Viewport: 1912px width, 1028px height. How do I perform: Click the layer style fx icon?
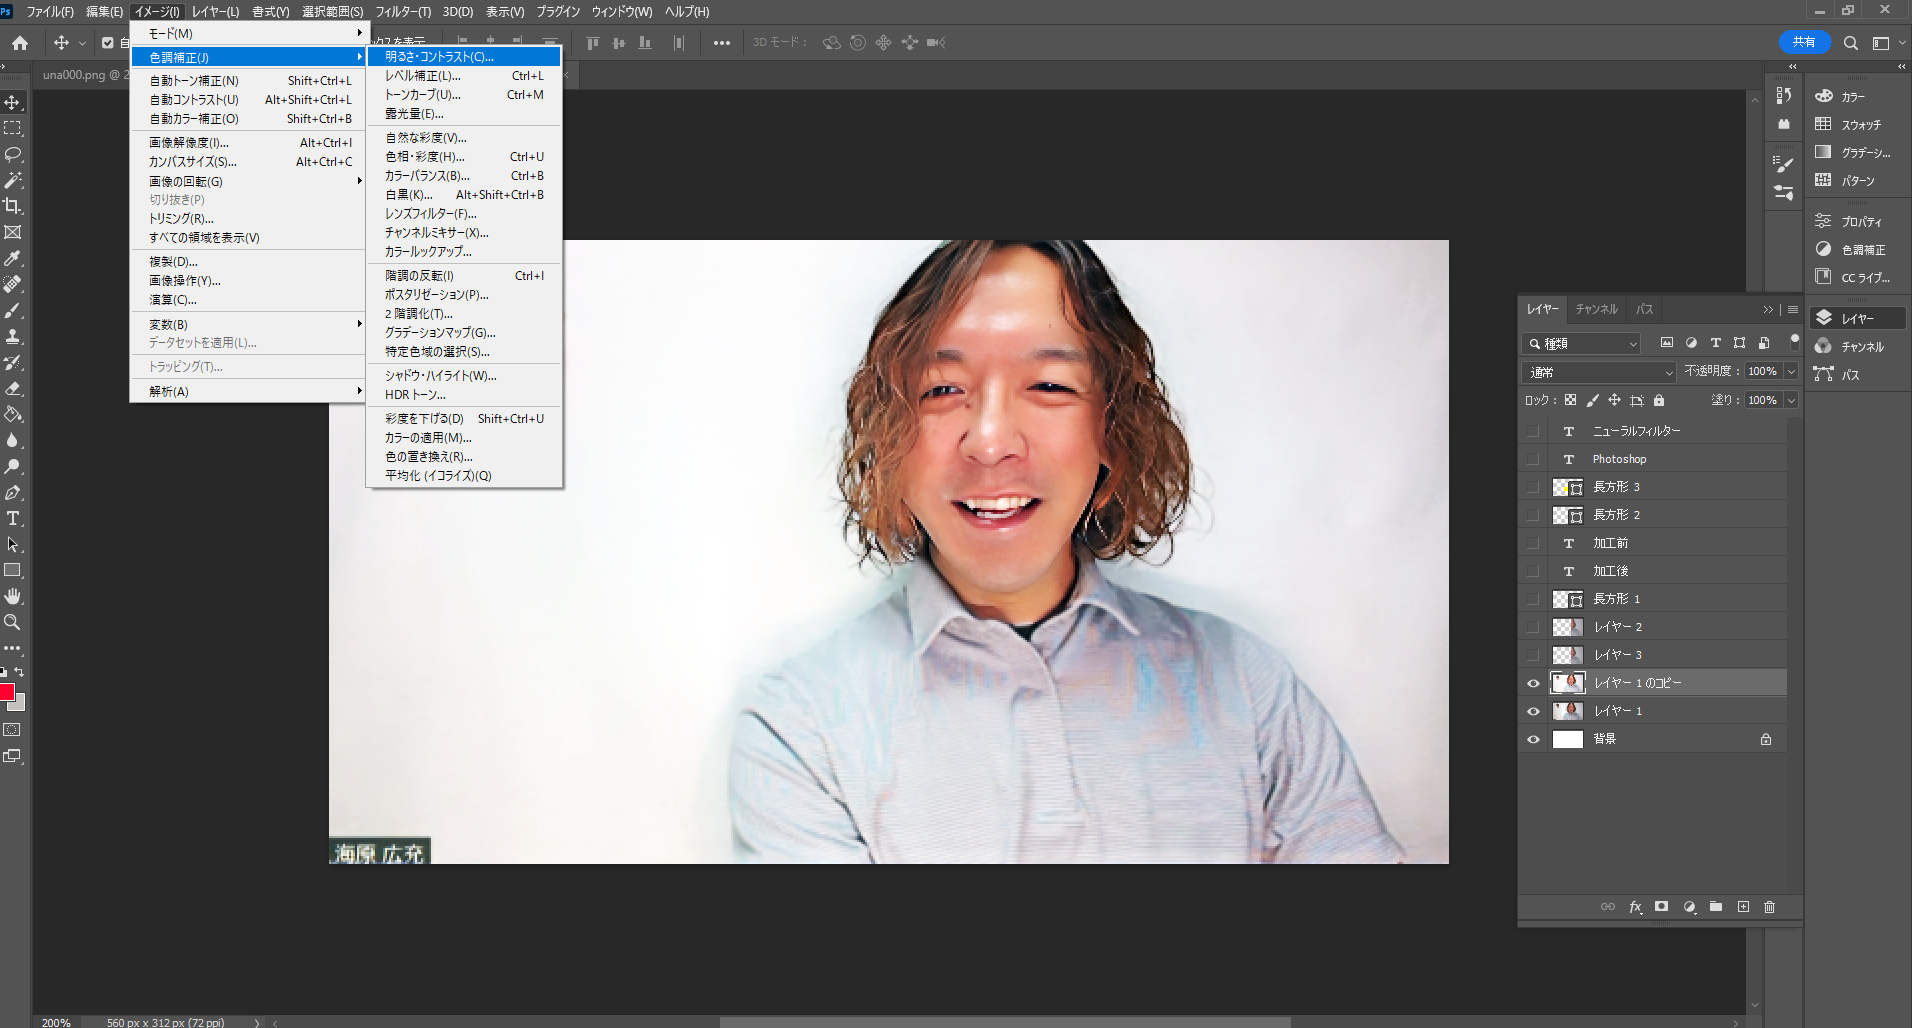coord(1635,907)
